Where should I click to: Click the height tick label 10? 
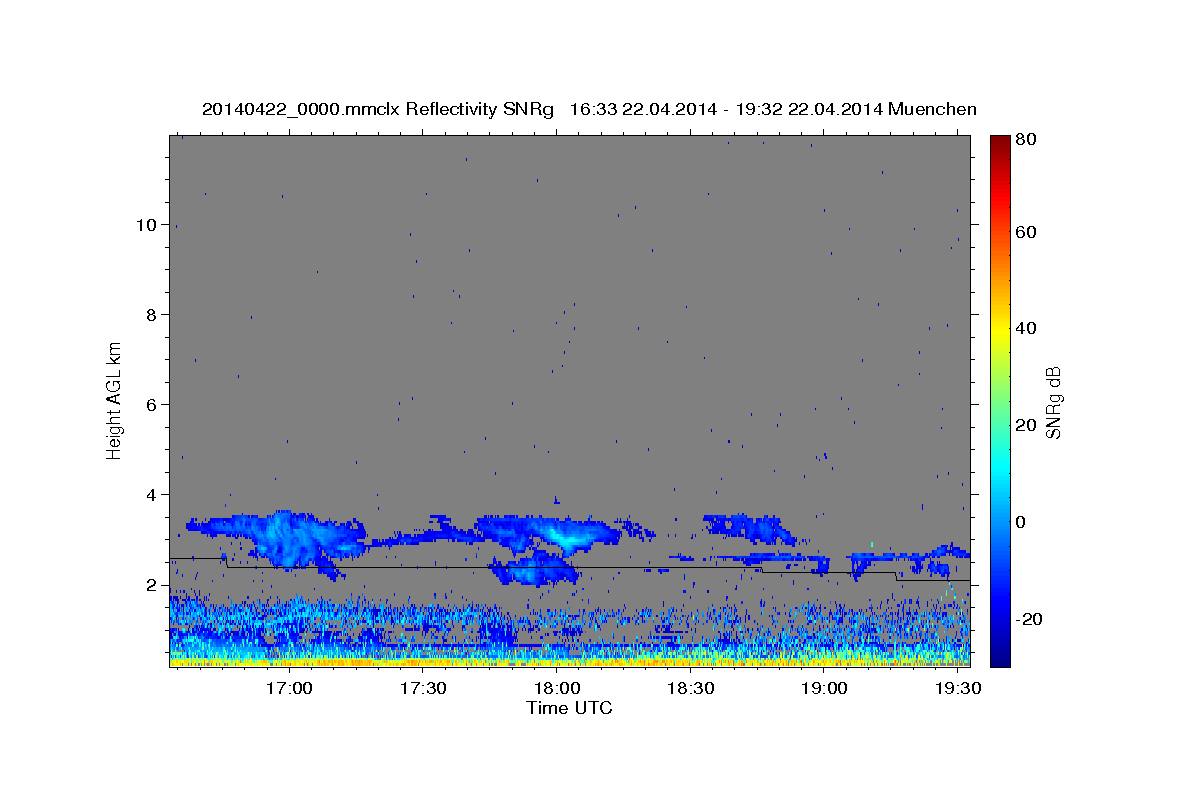145,224
